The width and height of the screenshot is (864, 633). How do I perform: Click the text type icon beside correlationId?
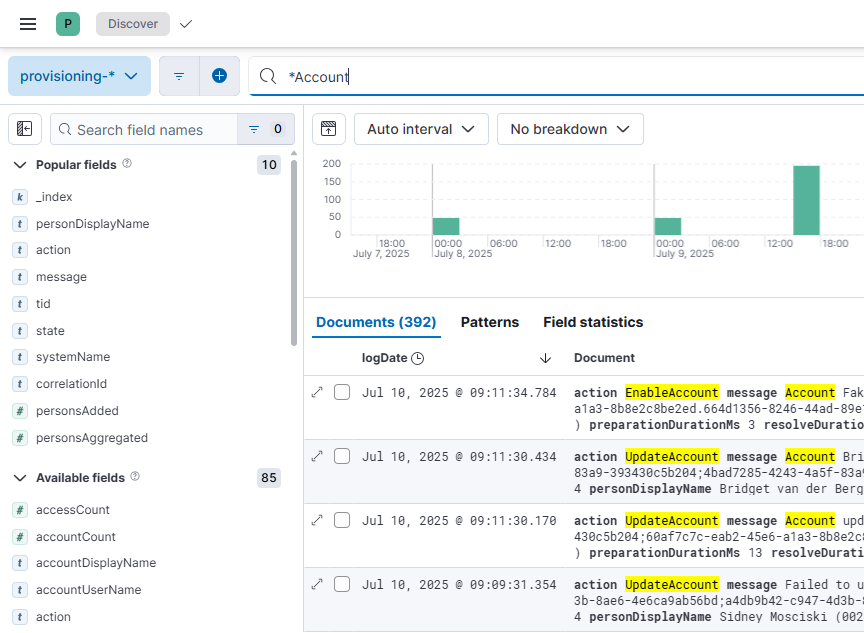(x=20, y=384)
